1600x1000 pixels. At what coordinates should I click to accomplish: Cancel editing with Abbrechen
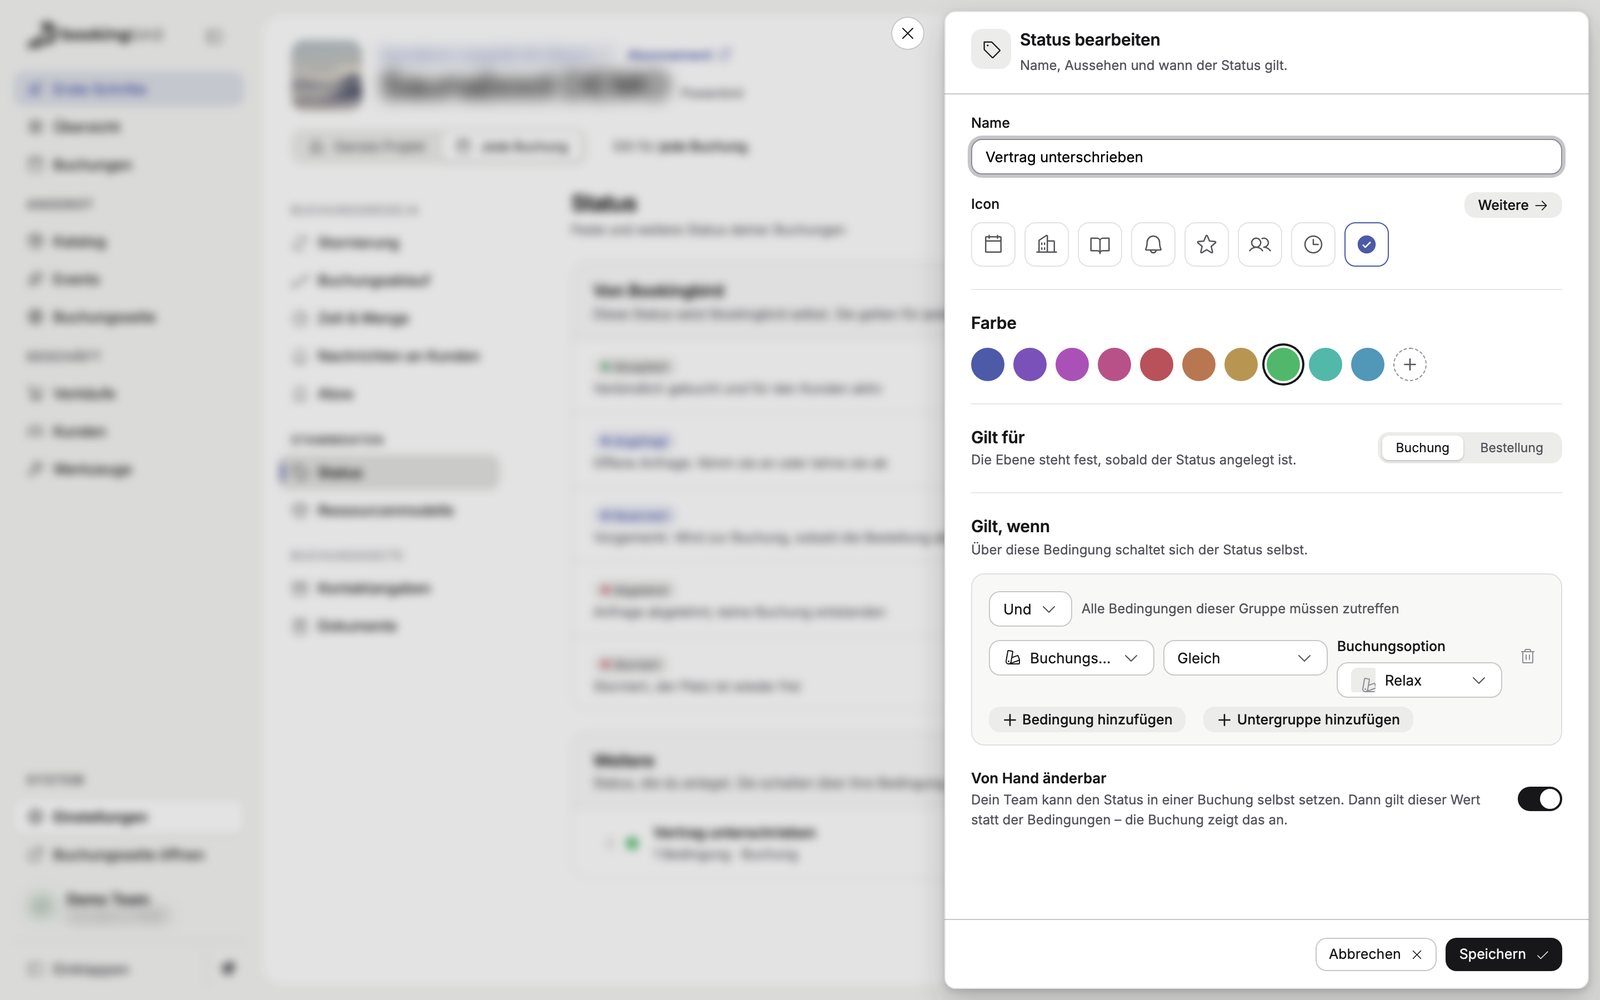[x=1375, y=954]
